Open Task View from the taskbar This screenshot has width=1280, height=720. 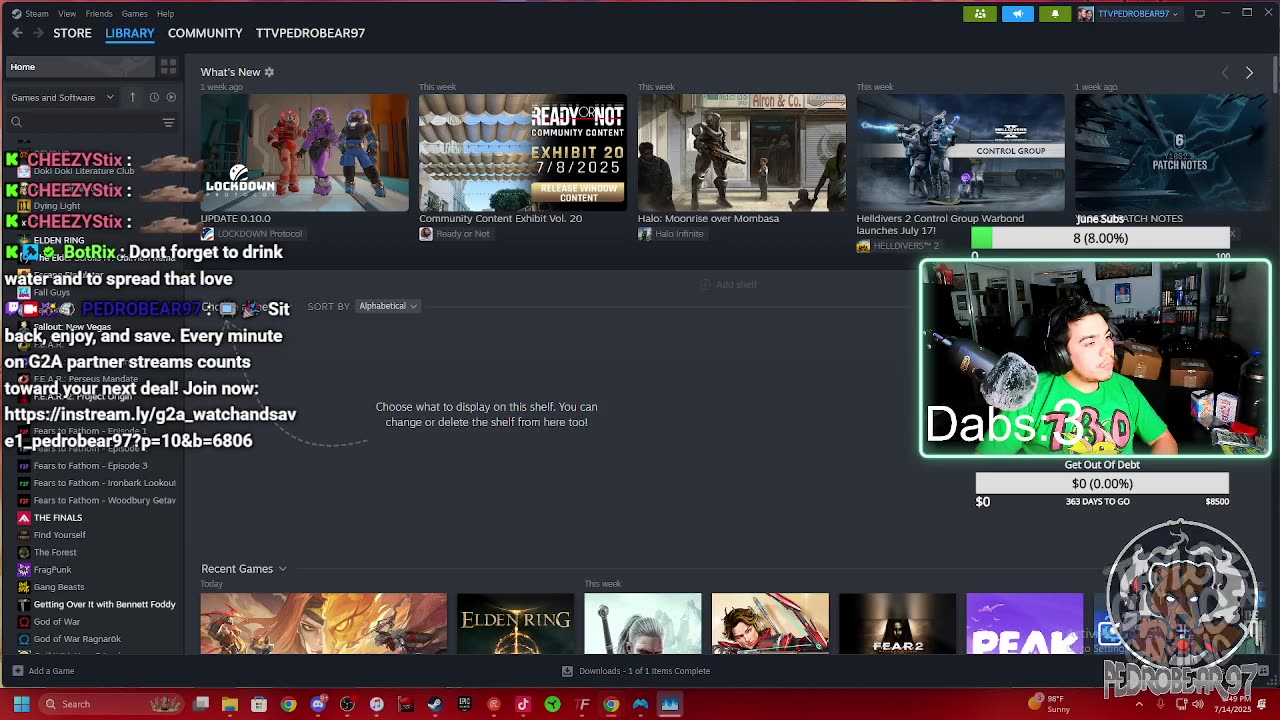click(x=201, y=704)
